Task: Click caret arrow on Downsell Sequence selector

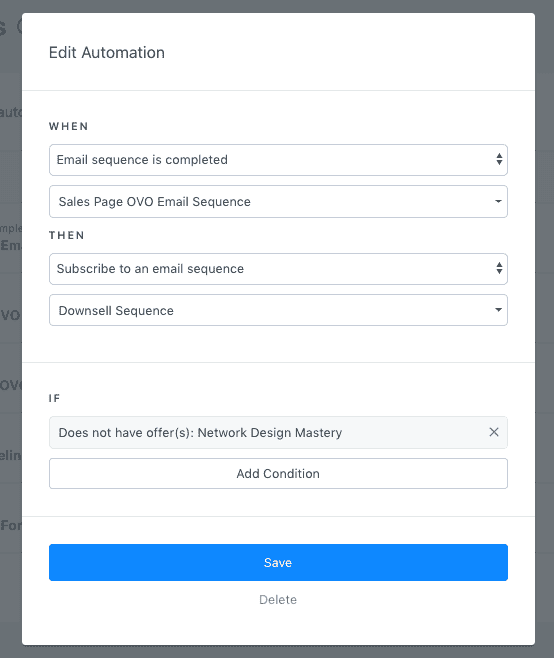Action: pos(498,310)
